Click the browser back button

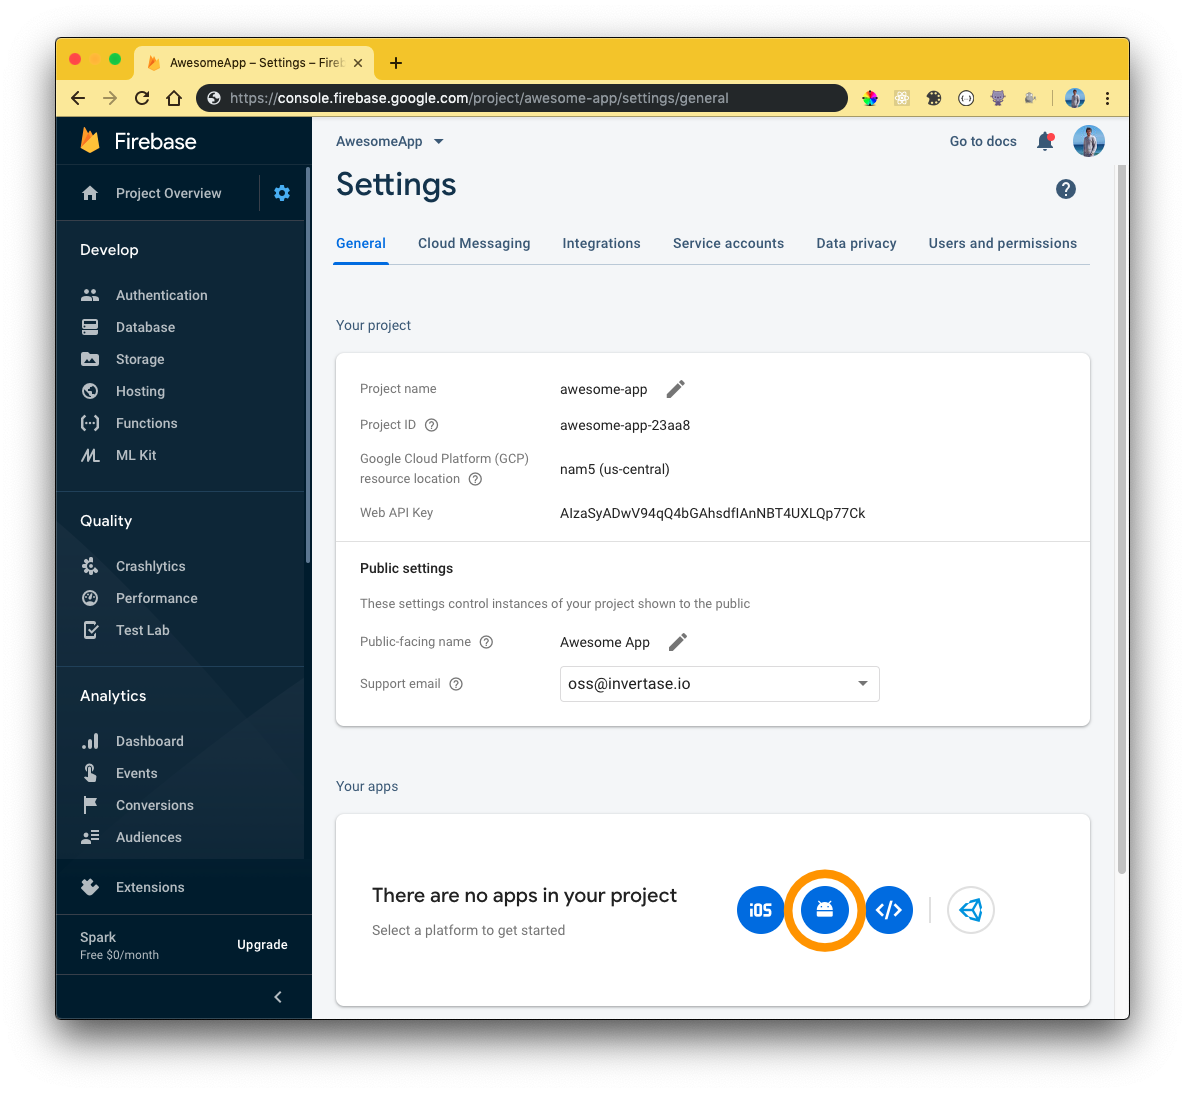[78, 98]
